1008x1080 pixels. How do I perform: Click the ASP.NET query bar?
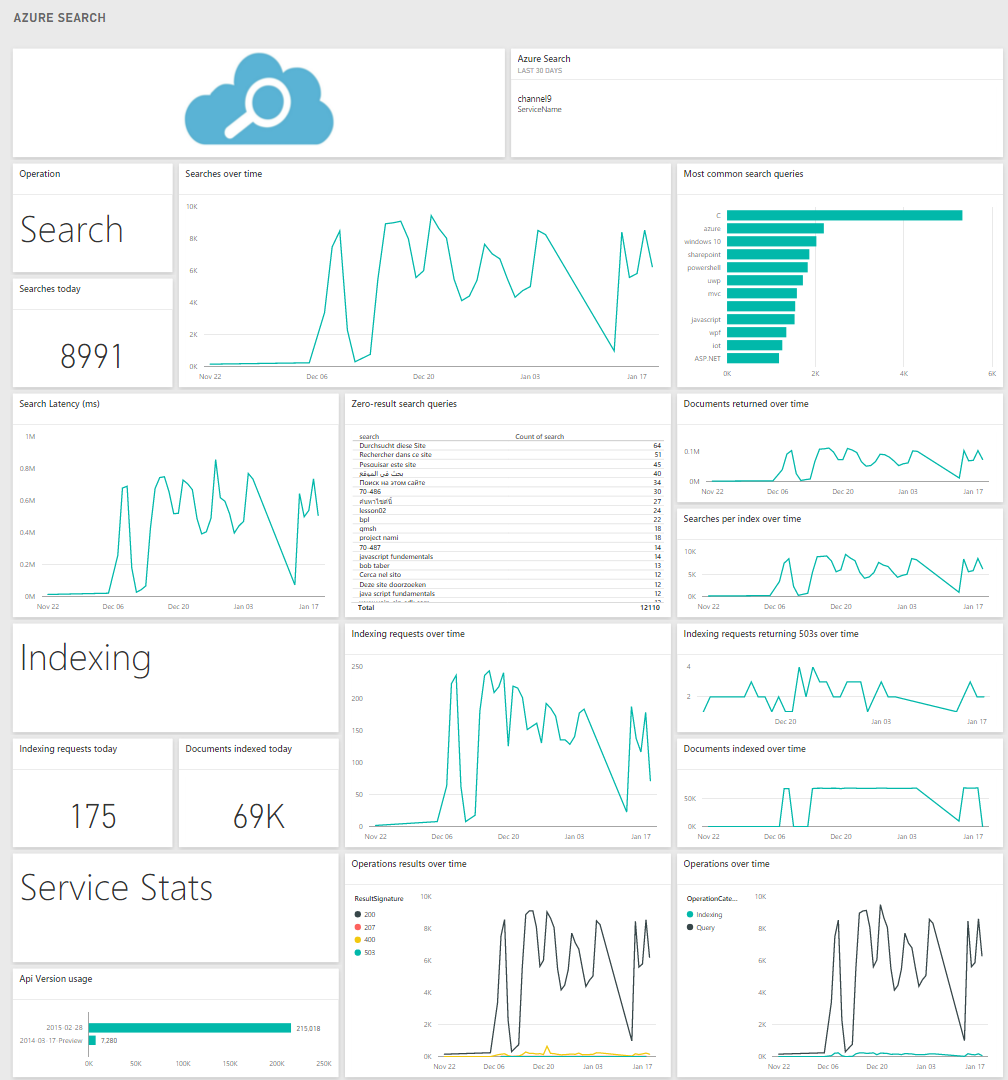[x=752, y=358]
